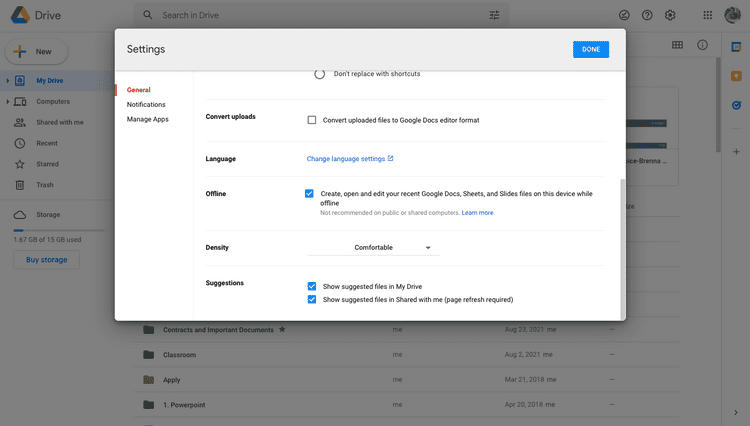Open Storage in sidebar
This screenshot has width=750, height=426.
[48, 215]
